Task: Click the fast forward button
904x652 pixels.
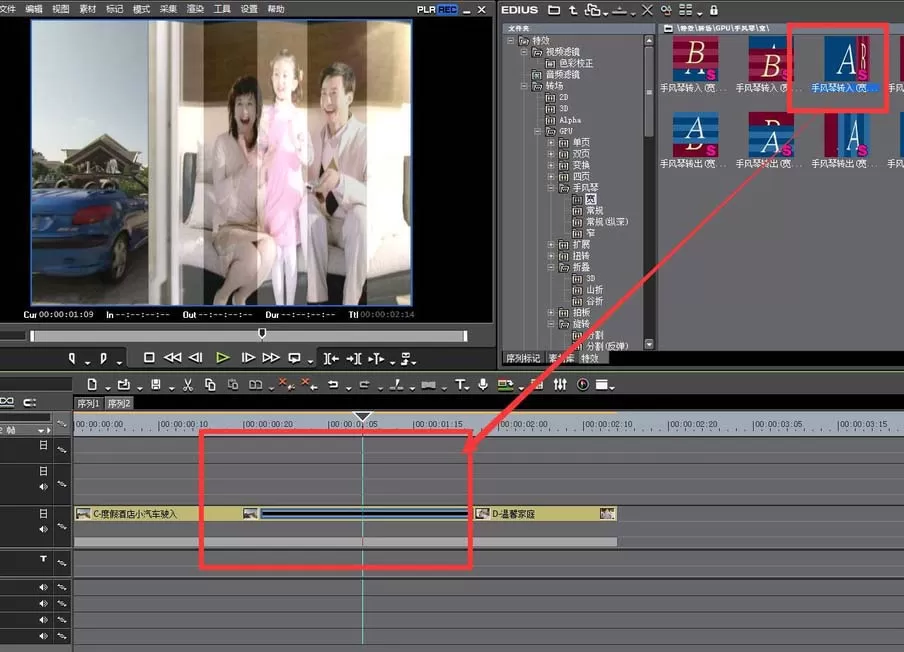Action: [x=271, y=358]
